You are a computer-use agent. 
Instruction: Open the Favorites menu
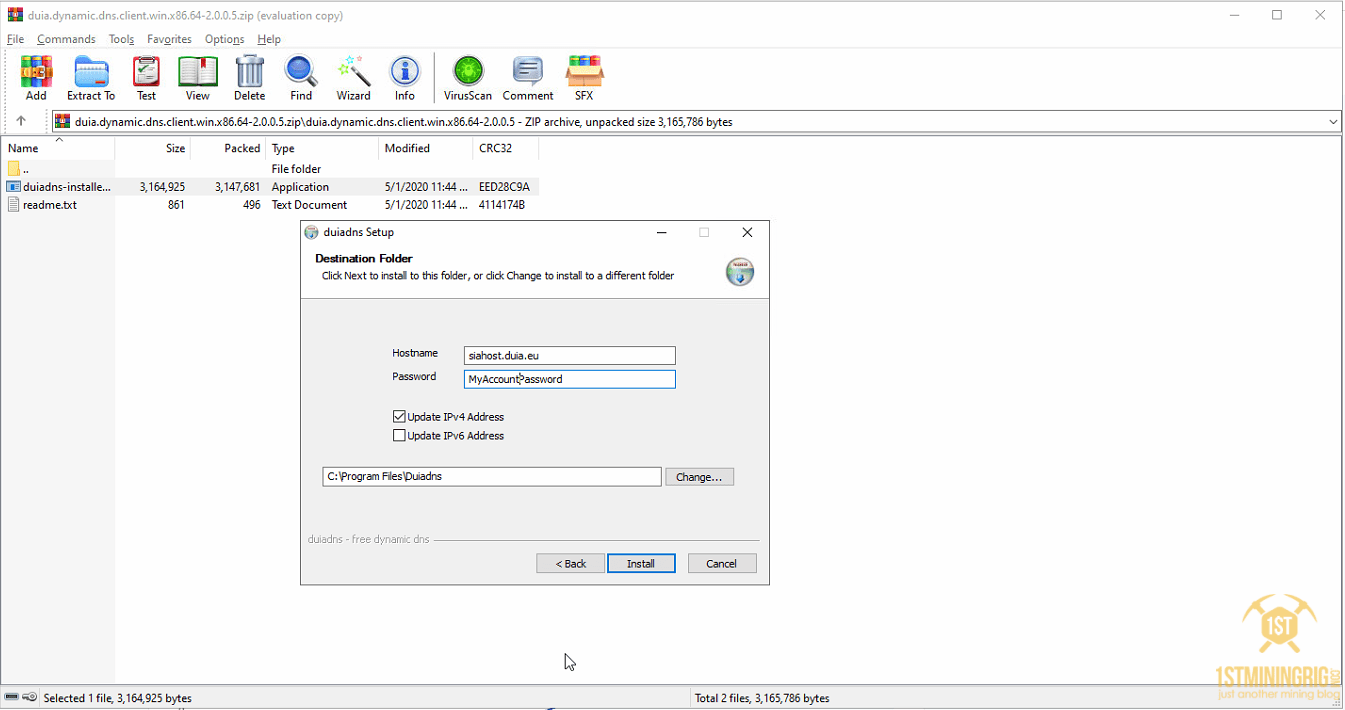coord(169,39)
